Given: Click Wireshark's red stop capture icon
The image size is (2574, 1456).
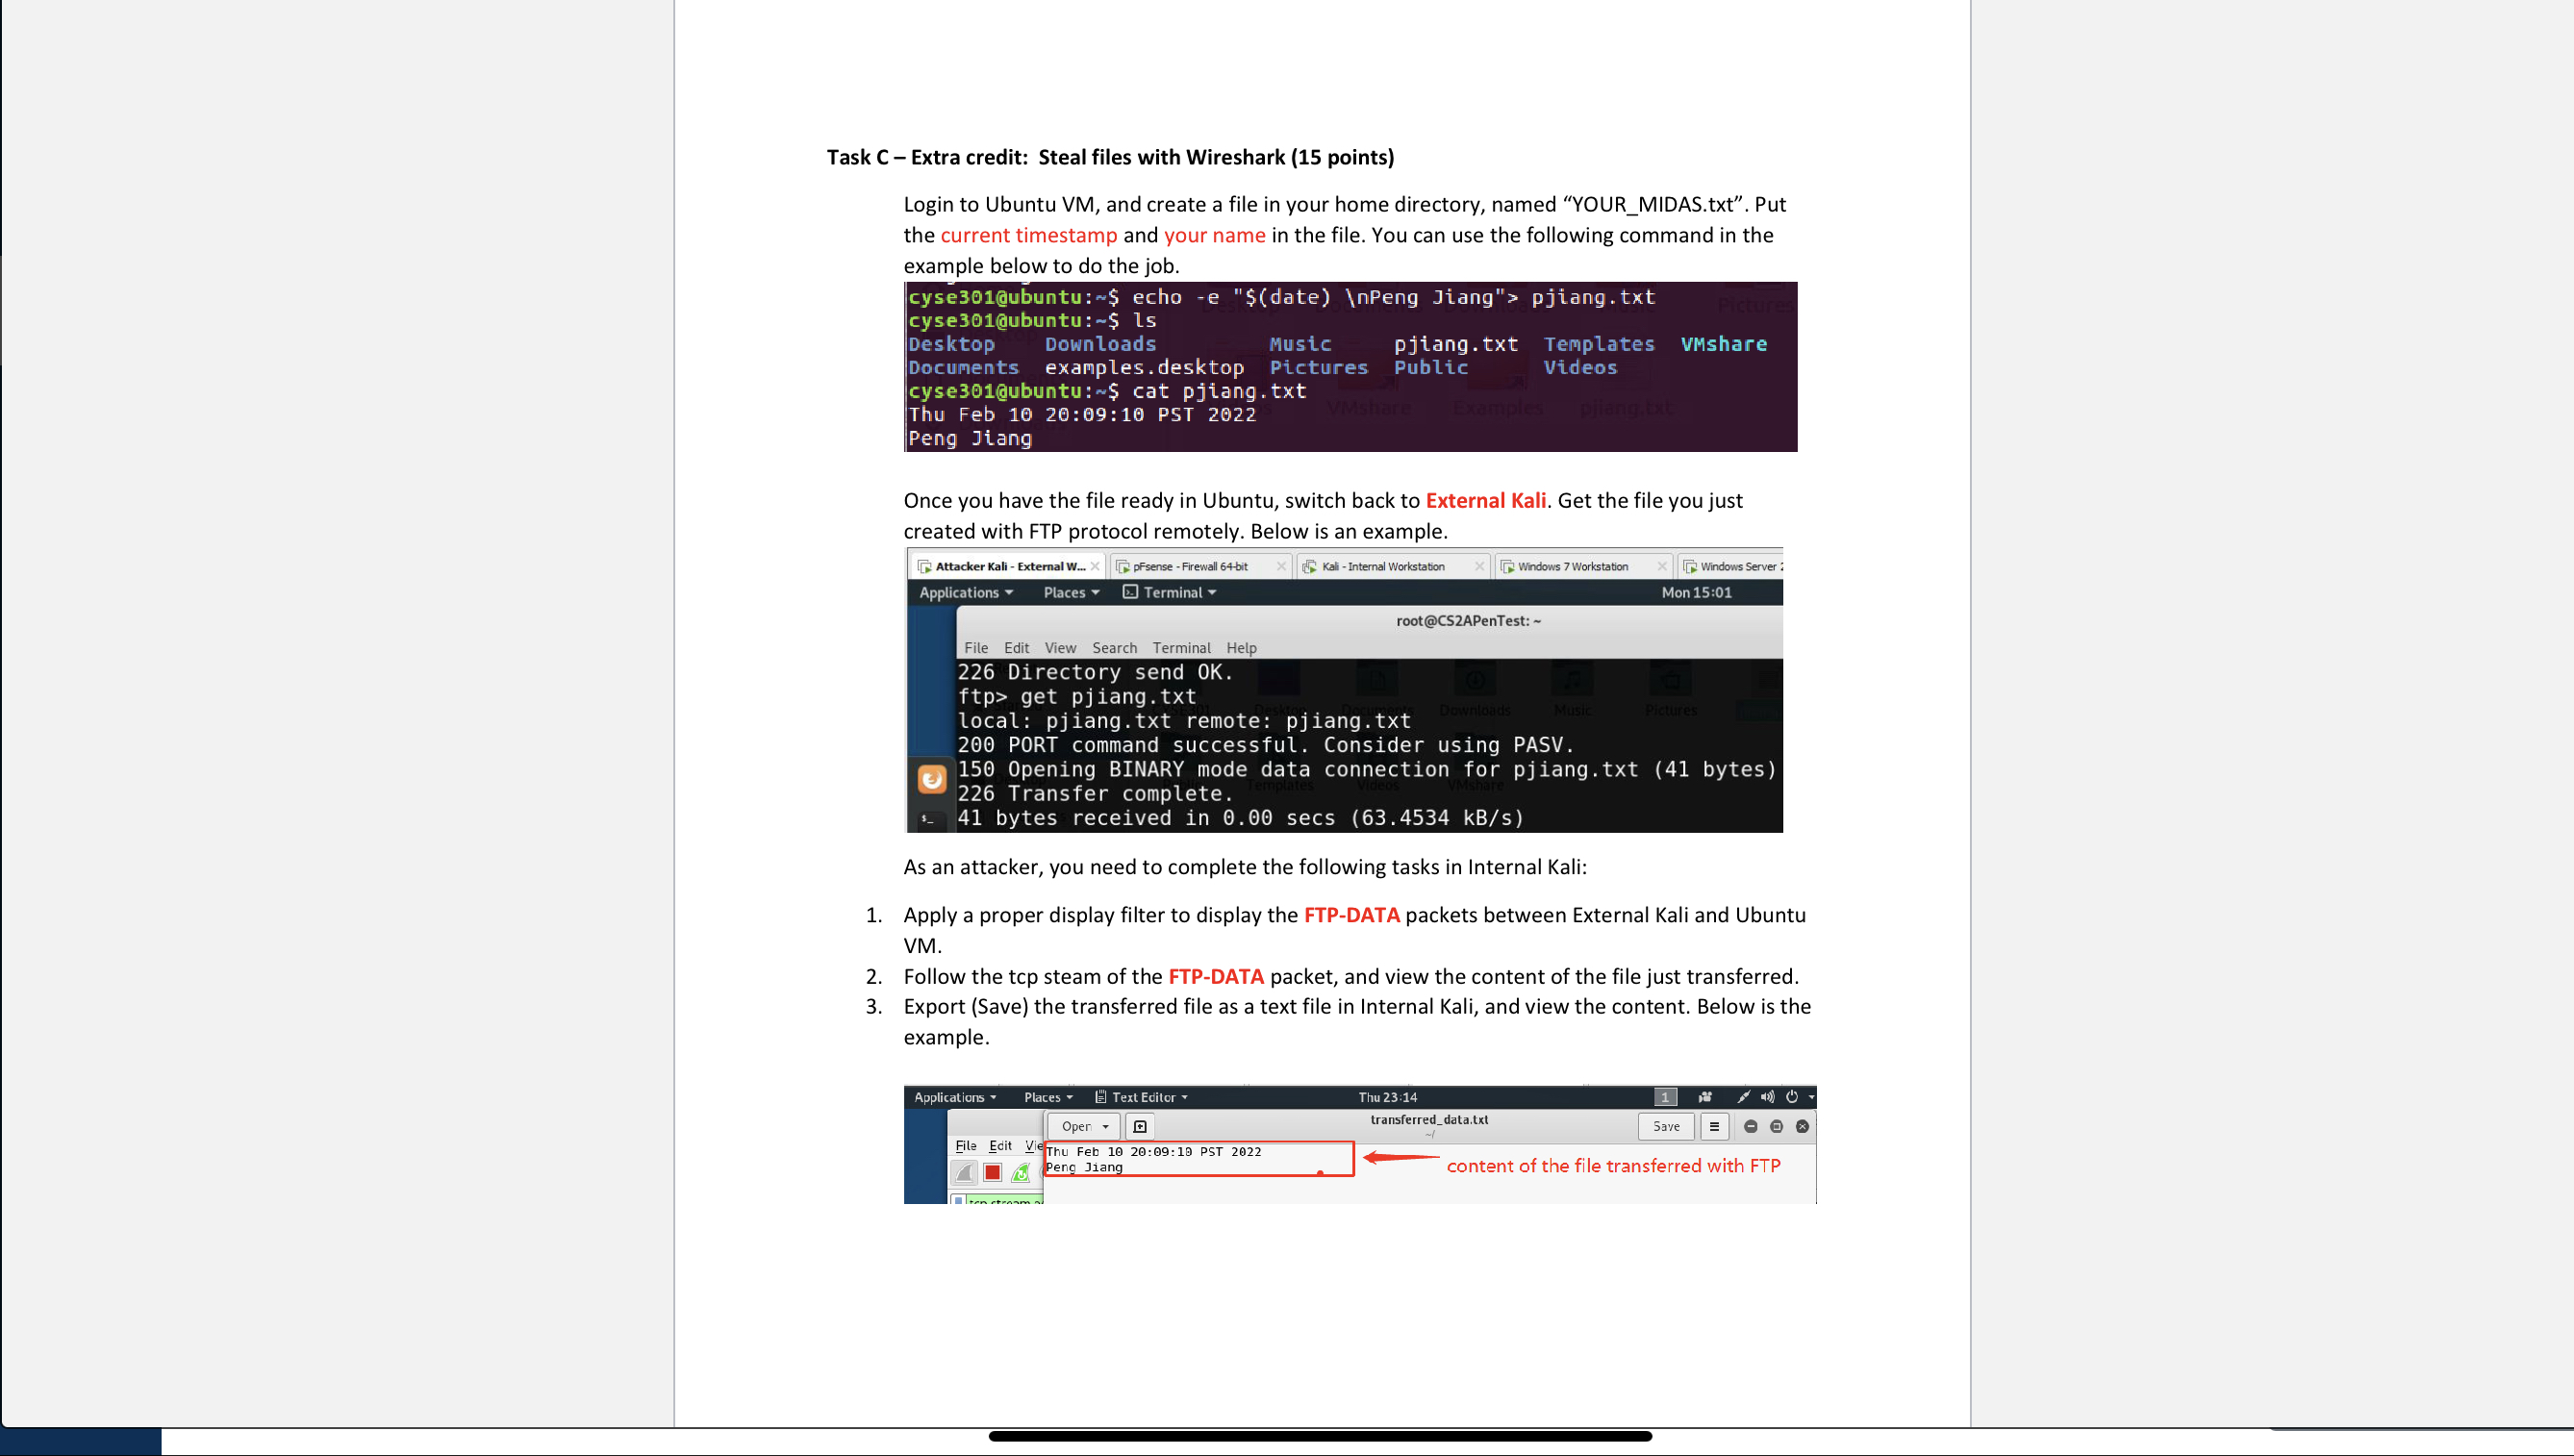Looking at the screenshot, I should coord(993,1171).
